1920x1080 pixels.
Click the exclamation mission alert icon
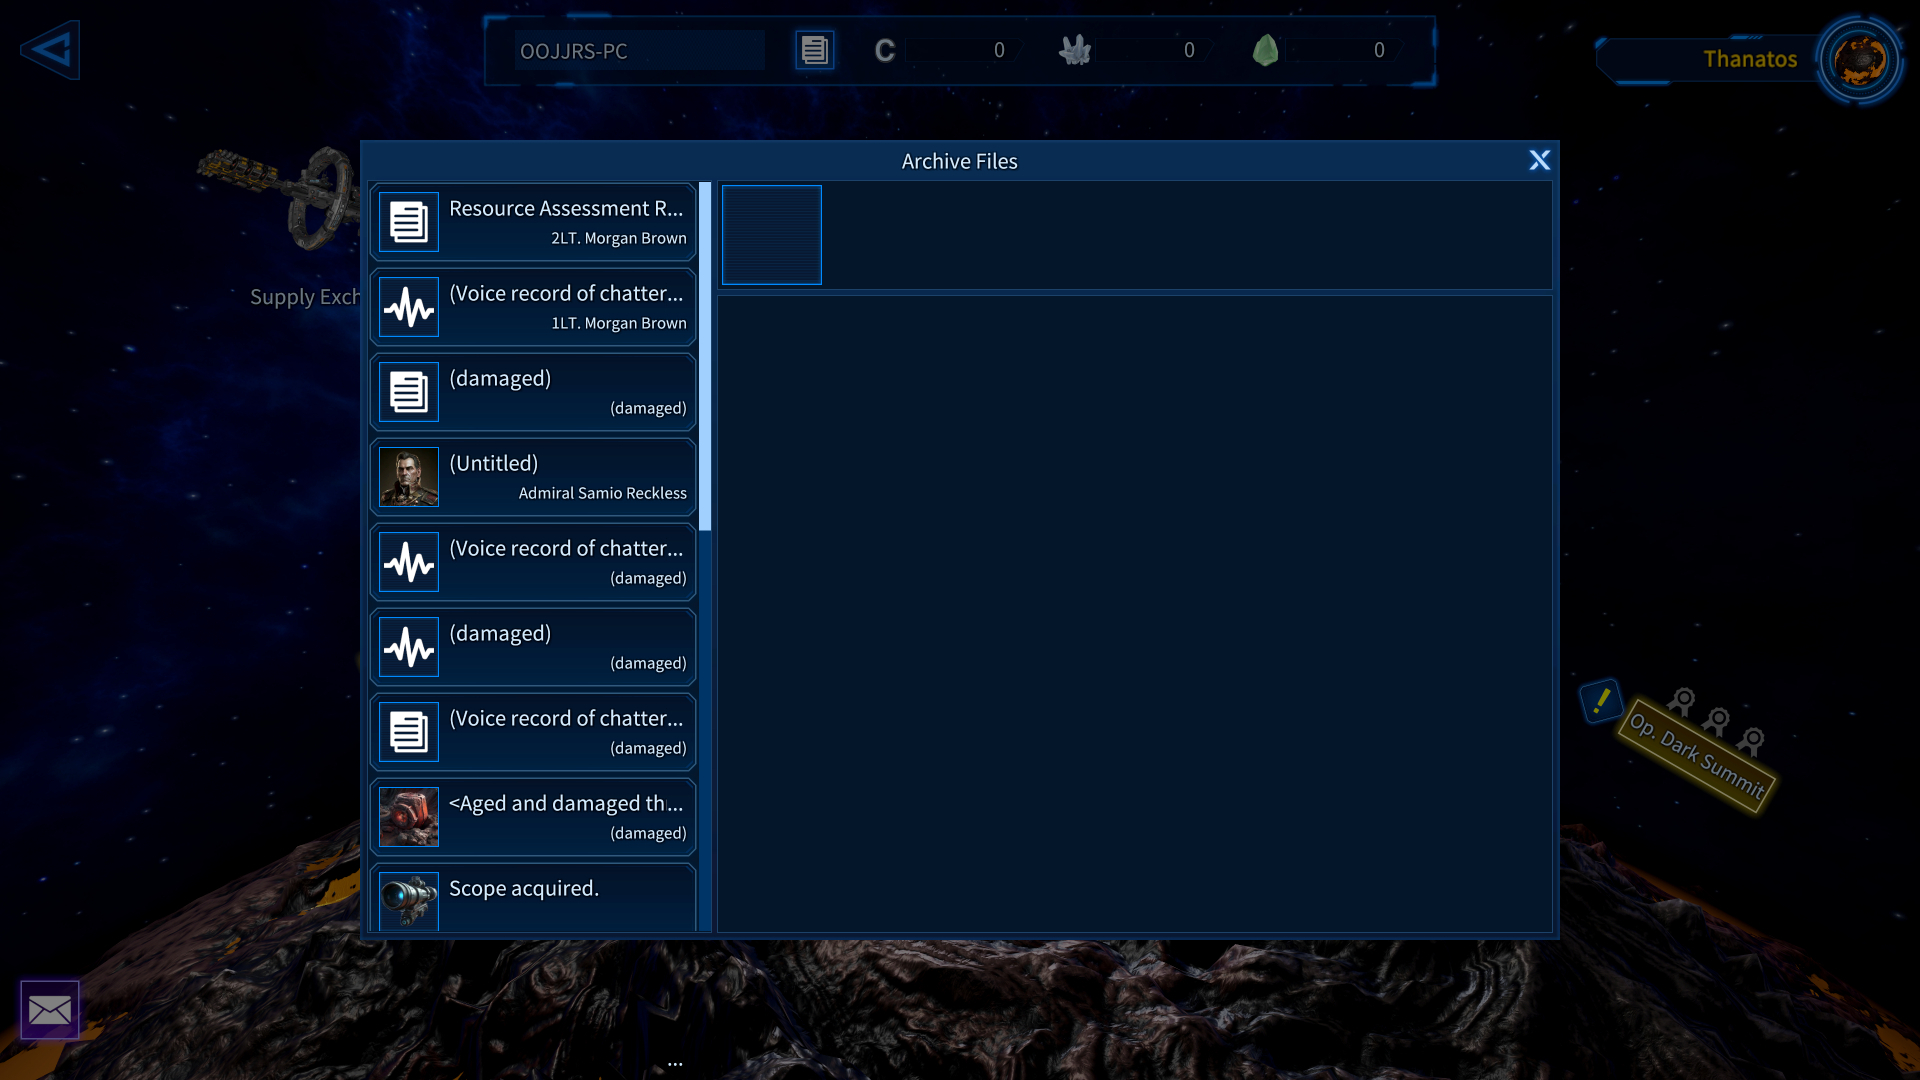(1601, 701)
